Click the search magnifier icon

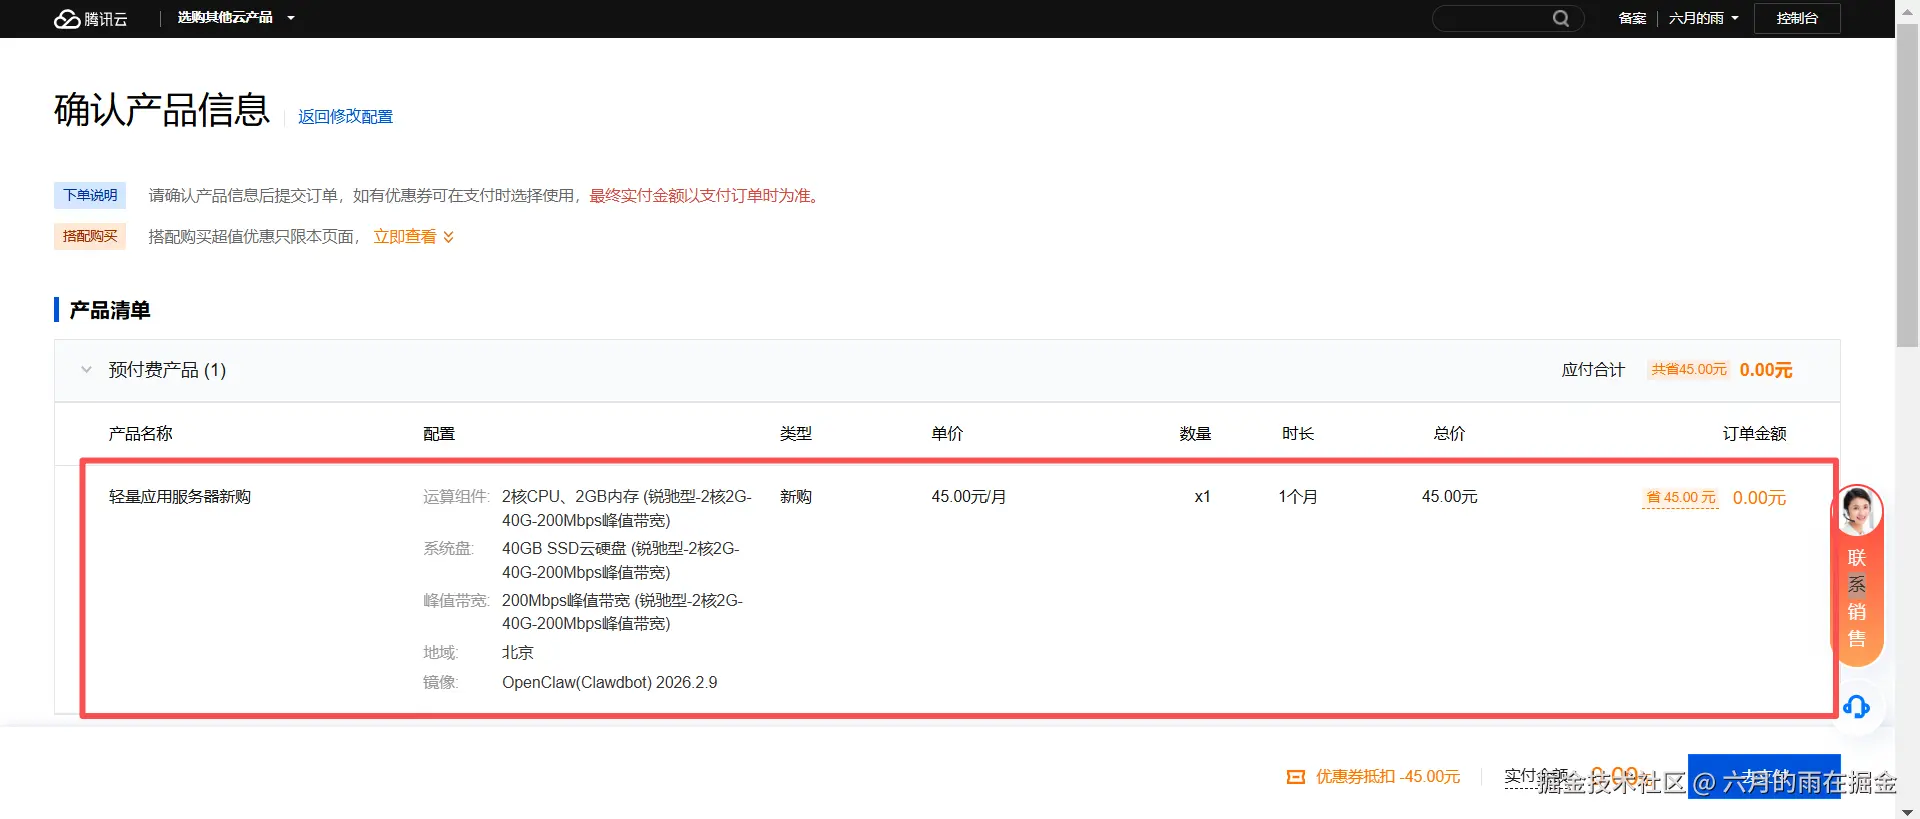[x=1560, y=18]
